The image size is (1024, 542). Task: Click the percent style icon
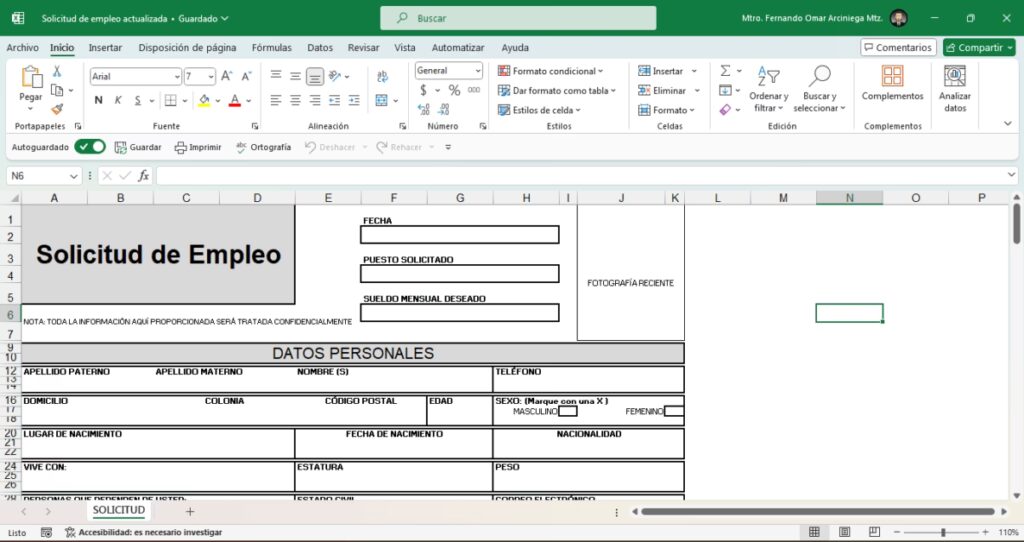point(454,90)
